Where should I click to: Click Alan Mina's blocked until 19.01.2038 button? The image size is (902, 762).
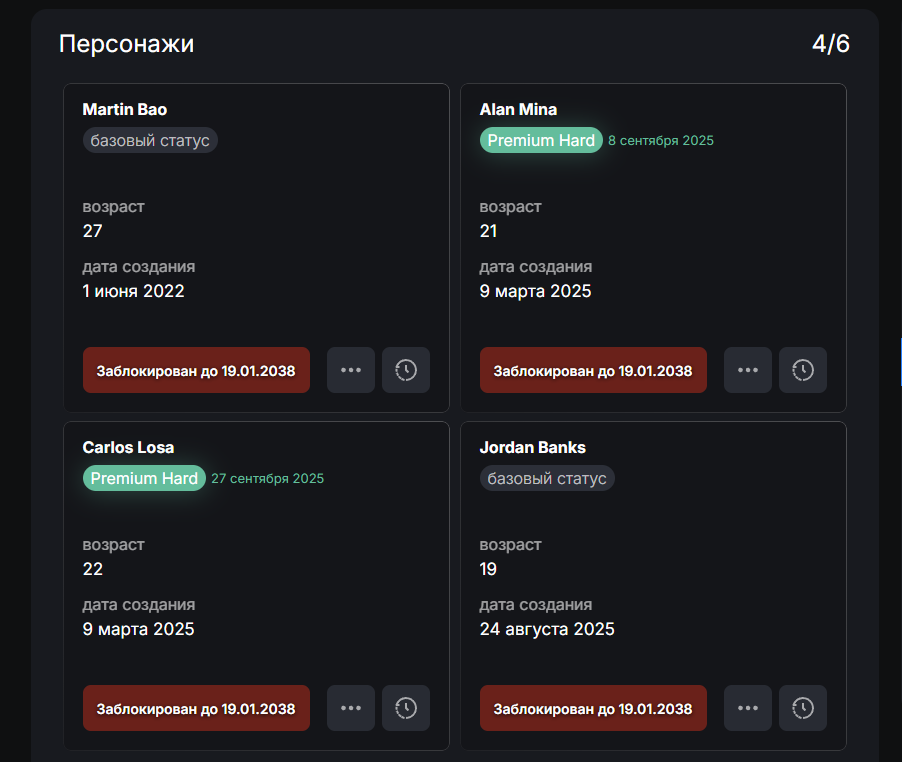pyautogui.click(x=593, y=370)
